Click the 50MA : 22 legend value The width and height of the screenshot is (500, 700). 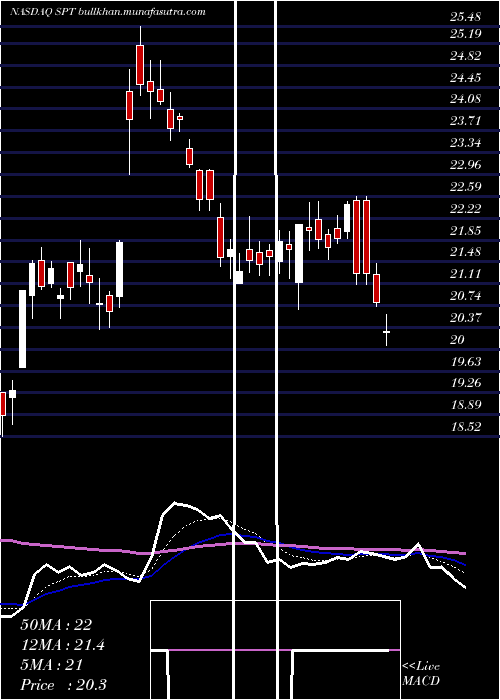coord(56,625)
